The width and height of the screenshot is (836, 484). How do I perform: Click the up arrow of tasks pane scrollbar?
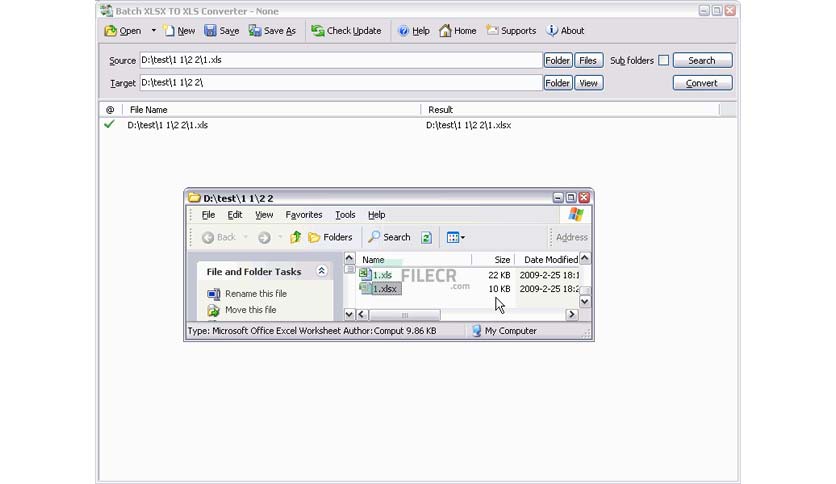coord(349,258)
